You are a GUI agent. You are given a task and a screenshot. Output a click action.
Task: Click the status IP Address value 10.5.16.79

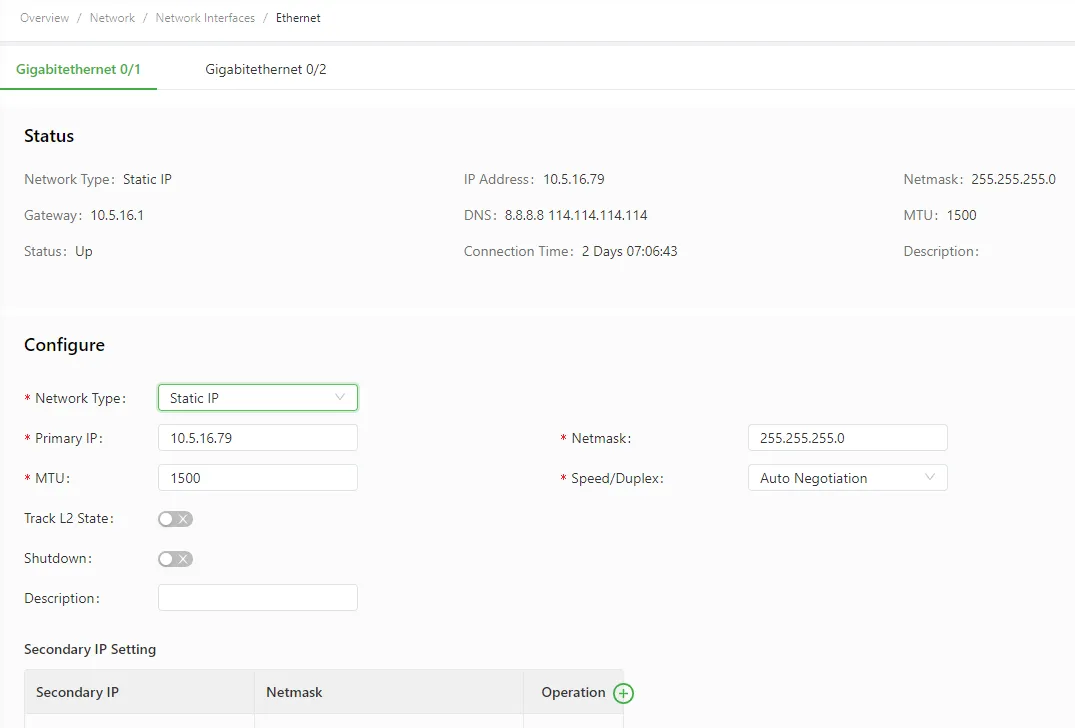pyautogui.click(x=574, y=180)
